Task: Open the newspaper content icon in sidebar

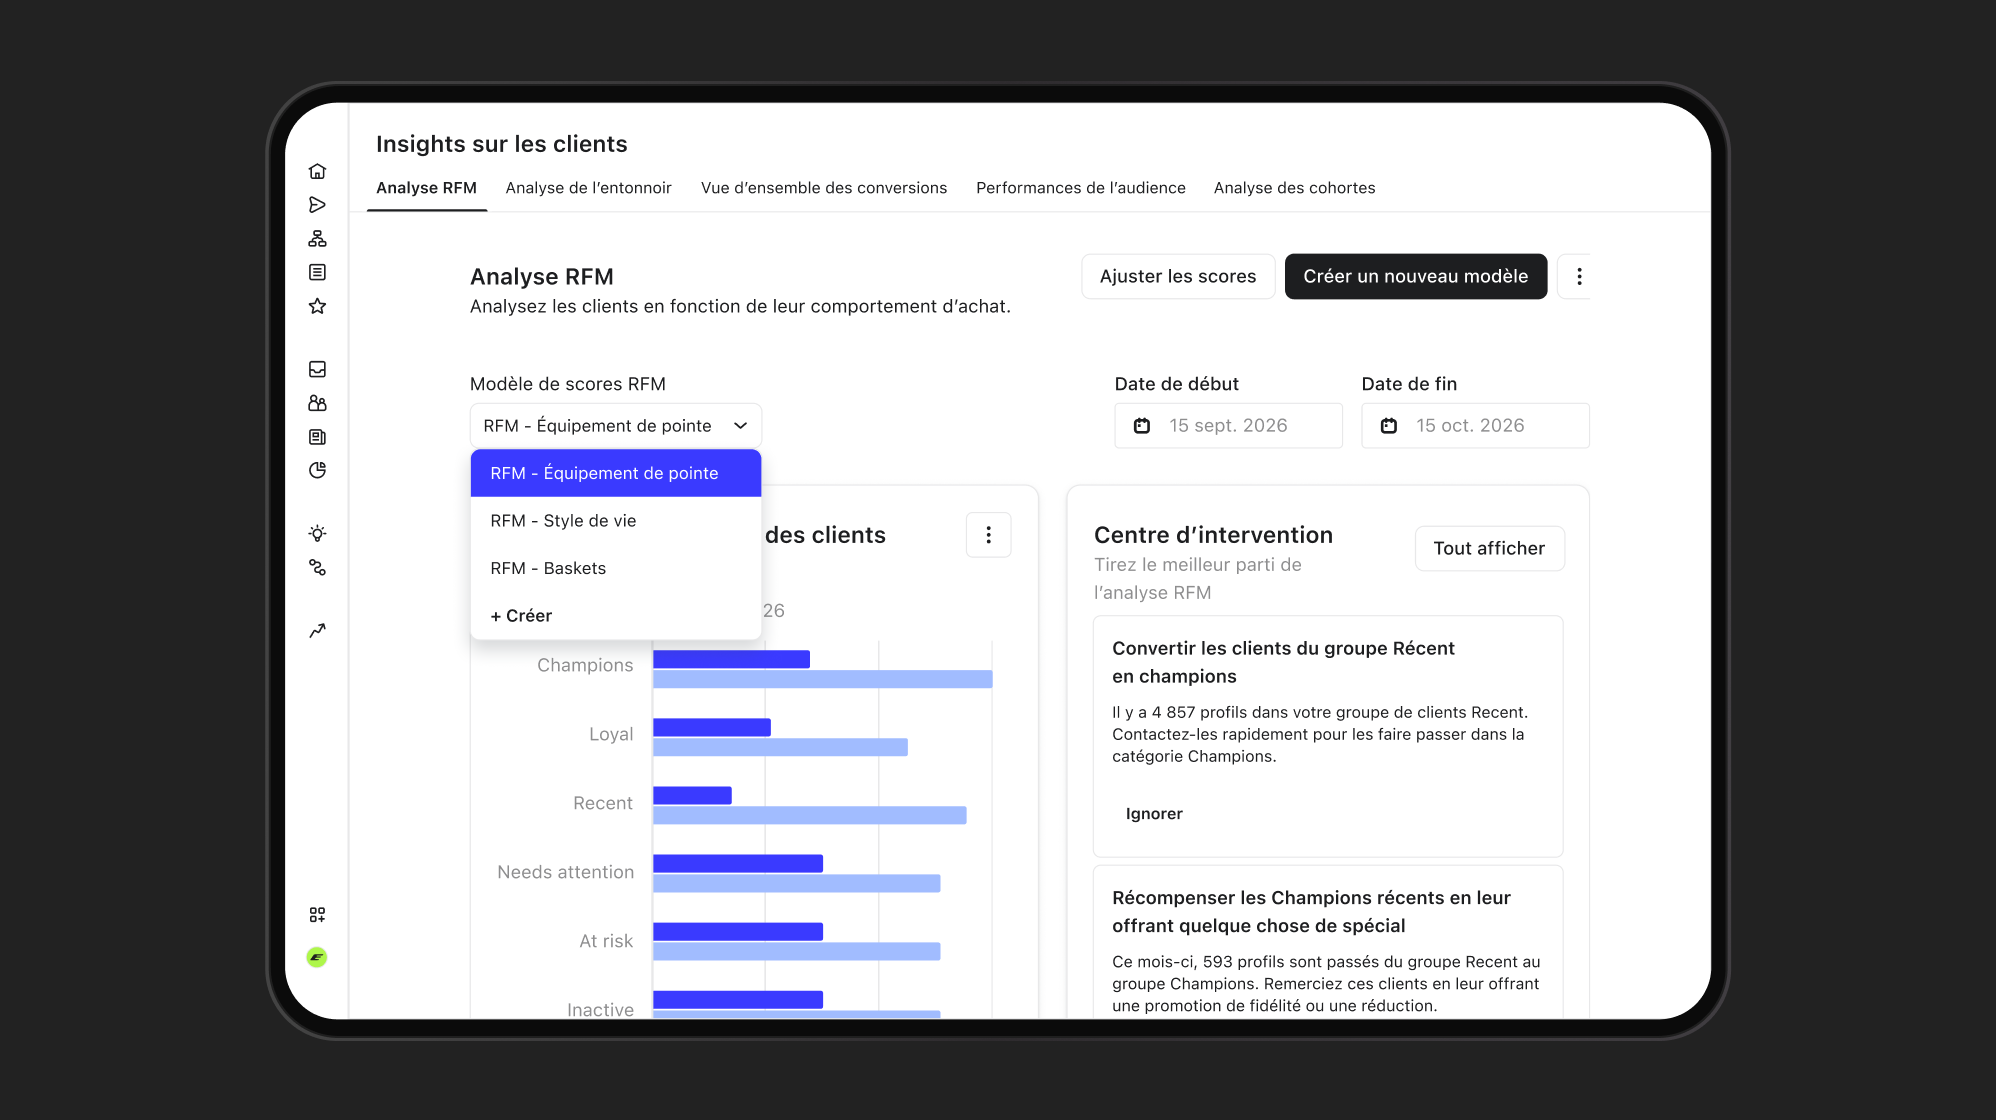Action: [x=317, y=437]
